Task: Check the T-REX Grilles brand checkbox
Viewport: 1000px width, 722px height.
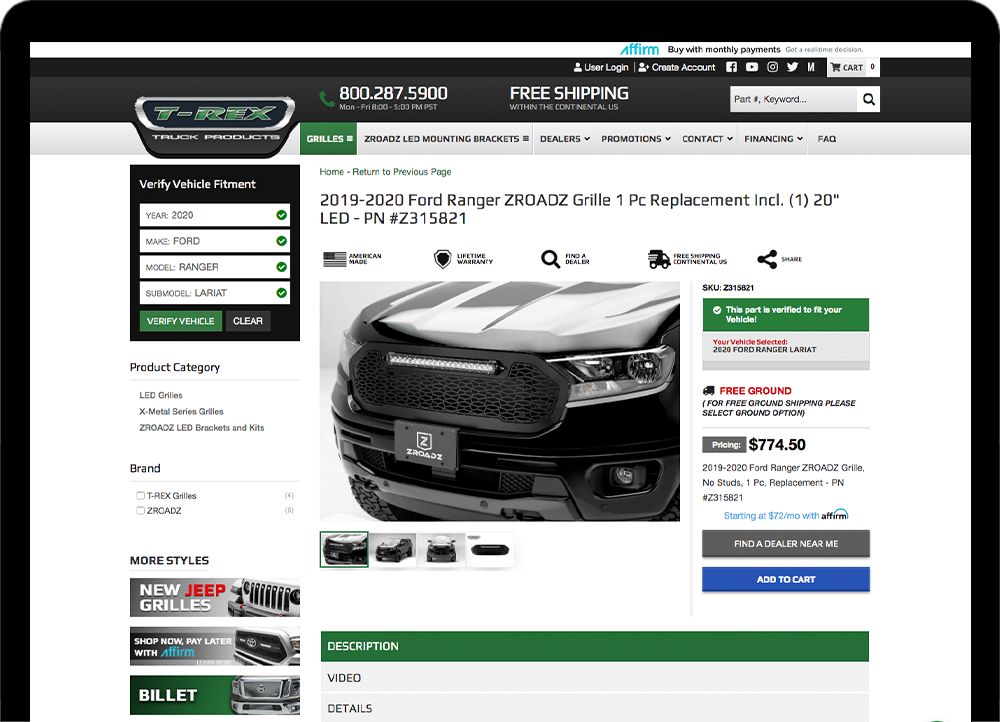Action: tap(141, 496)
